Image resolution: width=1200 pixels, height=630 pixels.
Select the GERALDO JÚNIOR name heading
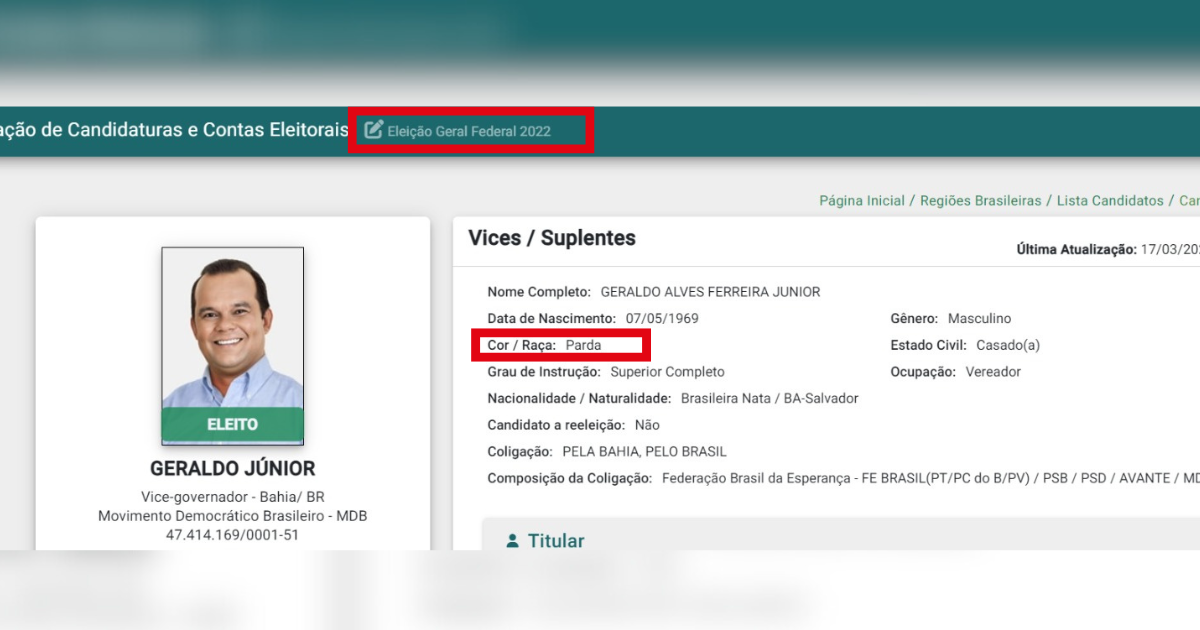[233, 468]
